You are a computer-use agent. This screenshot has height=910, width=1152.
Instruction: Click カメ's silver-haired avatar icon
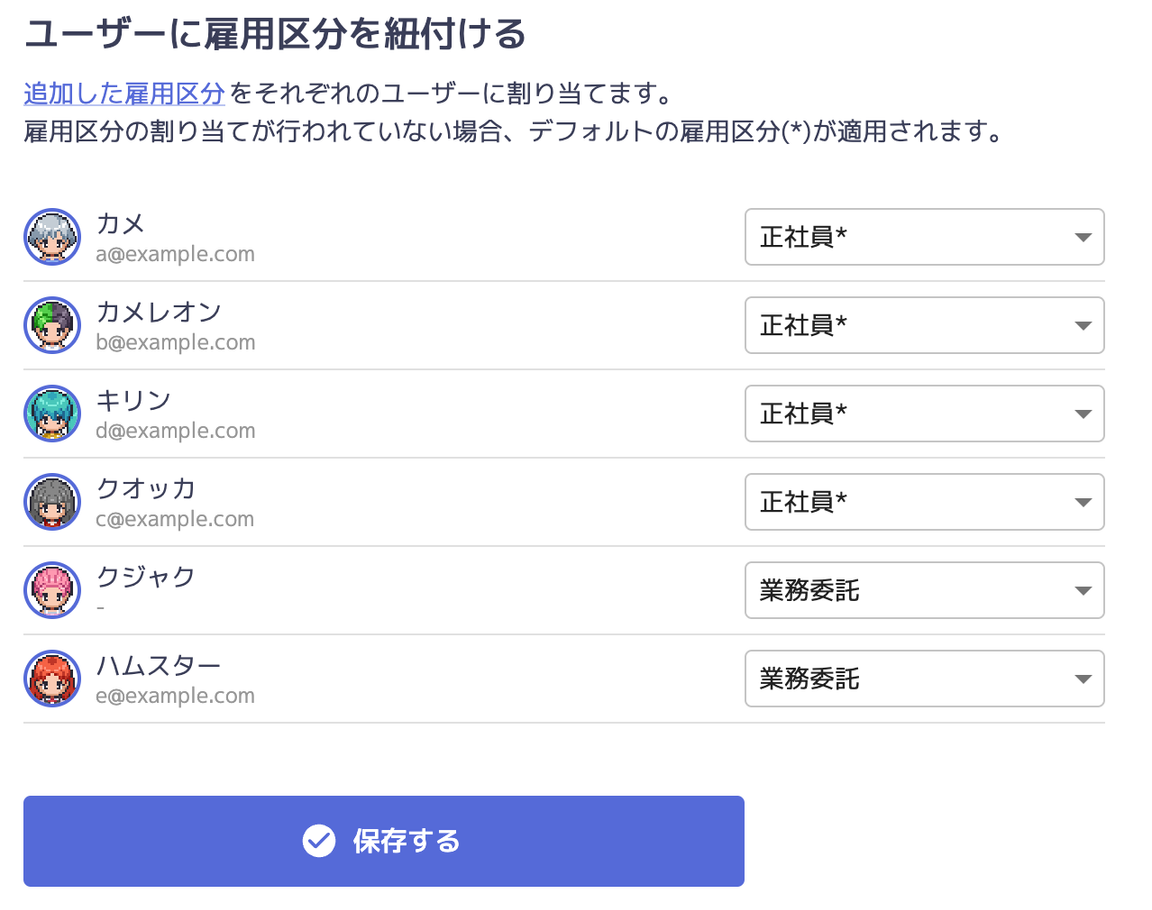52,237
